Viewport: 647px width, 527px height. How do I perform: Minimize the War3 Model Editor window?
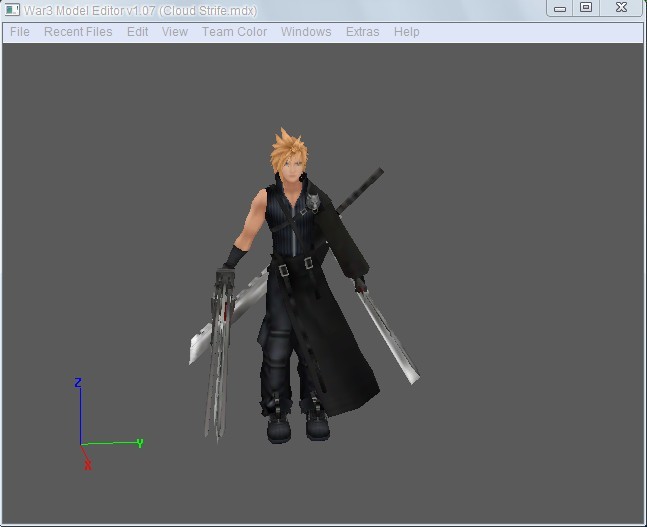coord(560,8)
